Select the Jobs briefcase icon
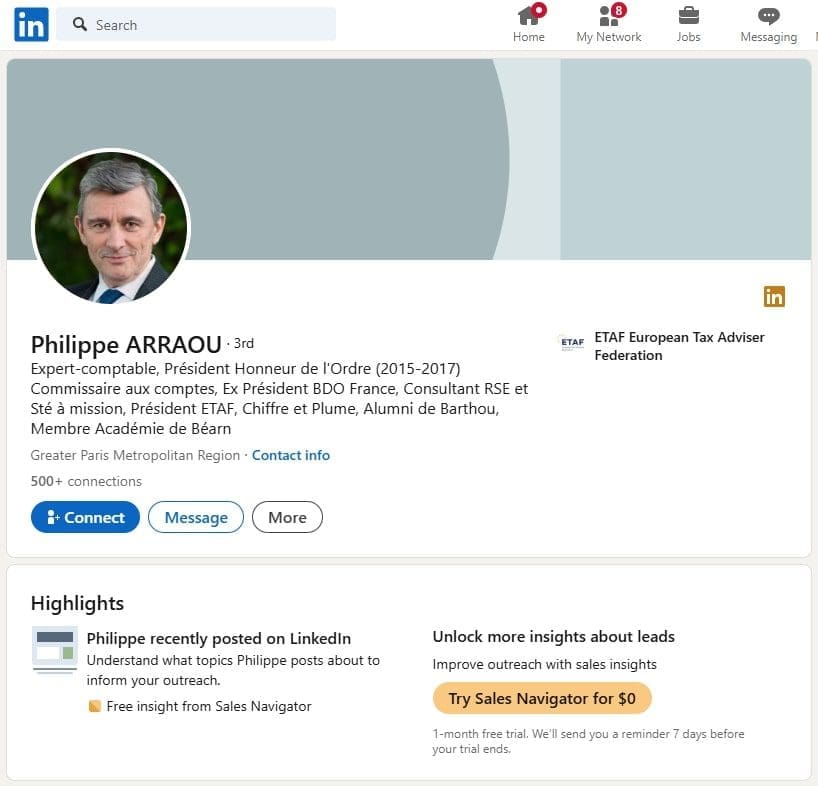818x786 pixels. [688, 17]
